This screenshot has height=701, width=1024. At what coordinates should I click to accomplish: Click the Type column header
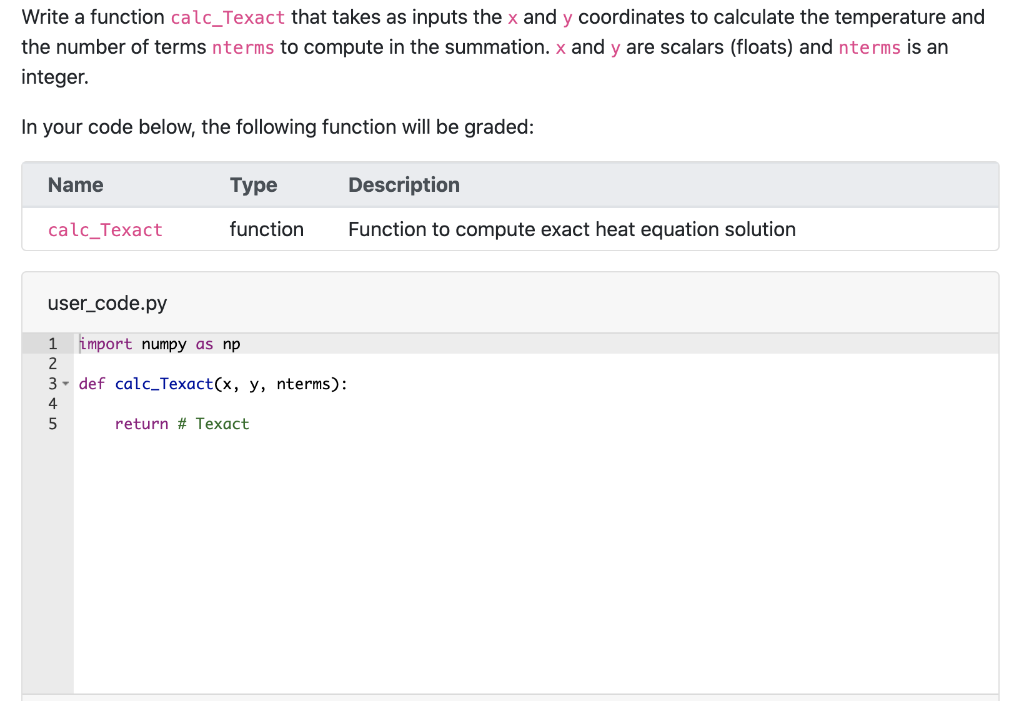253,185
